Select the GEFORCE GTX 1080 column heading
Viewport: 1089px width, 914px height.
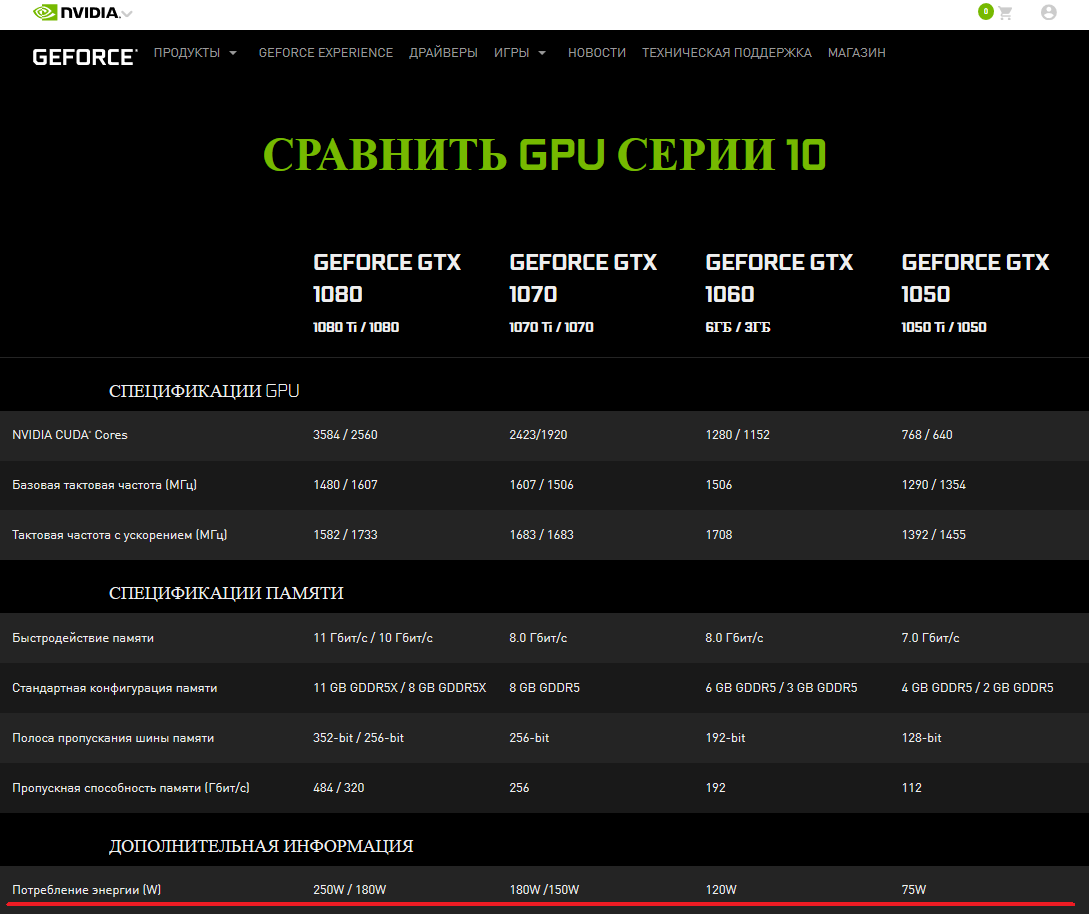[x=387, y=278]
